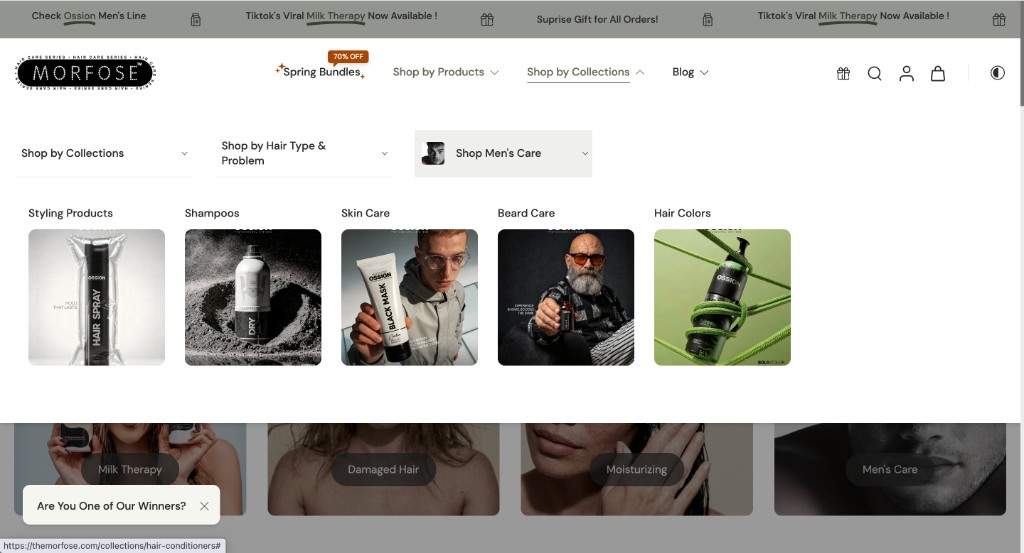
Task: Expand the Shop by Products menu
Action: (x=445, y=72)
